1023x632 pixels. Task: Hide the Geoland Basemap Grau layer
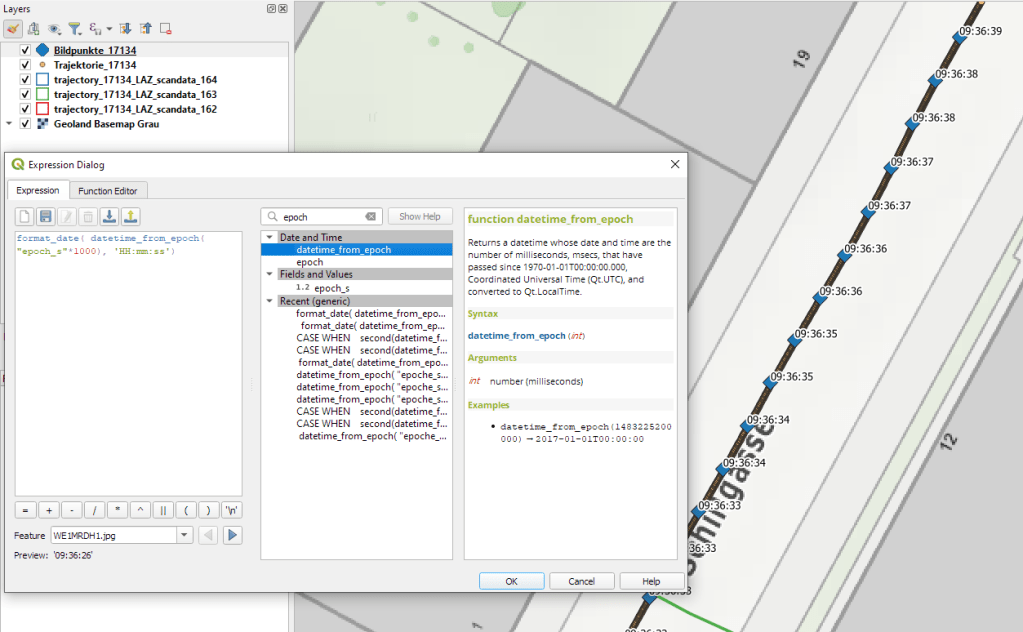(x=25, y=124)
